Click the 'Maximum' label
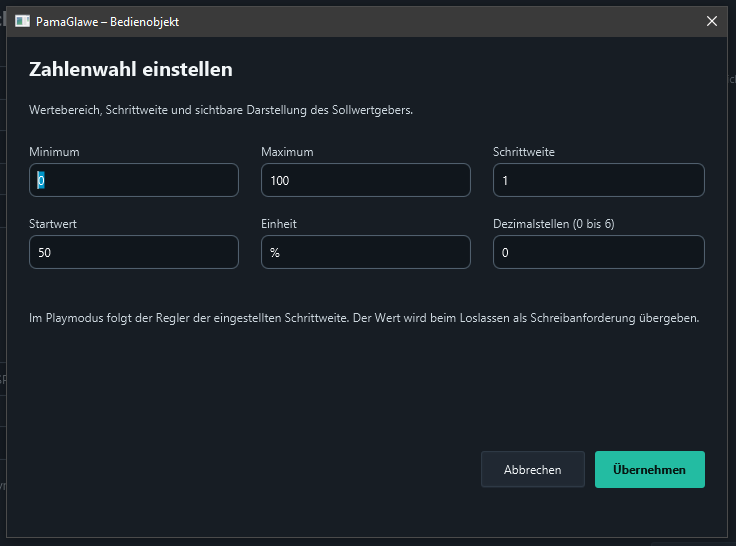 [287, 152]
